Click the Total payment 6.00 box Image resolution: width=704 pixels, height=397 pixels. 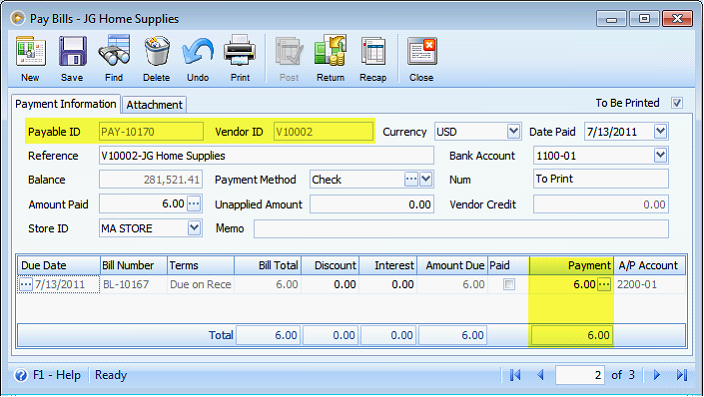pos(572,335)
